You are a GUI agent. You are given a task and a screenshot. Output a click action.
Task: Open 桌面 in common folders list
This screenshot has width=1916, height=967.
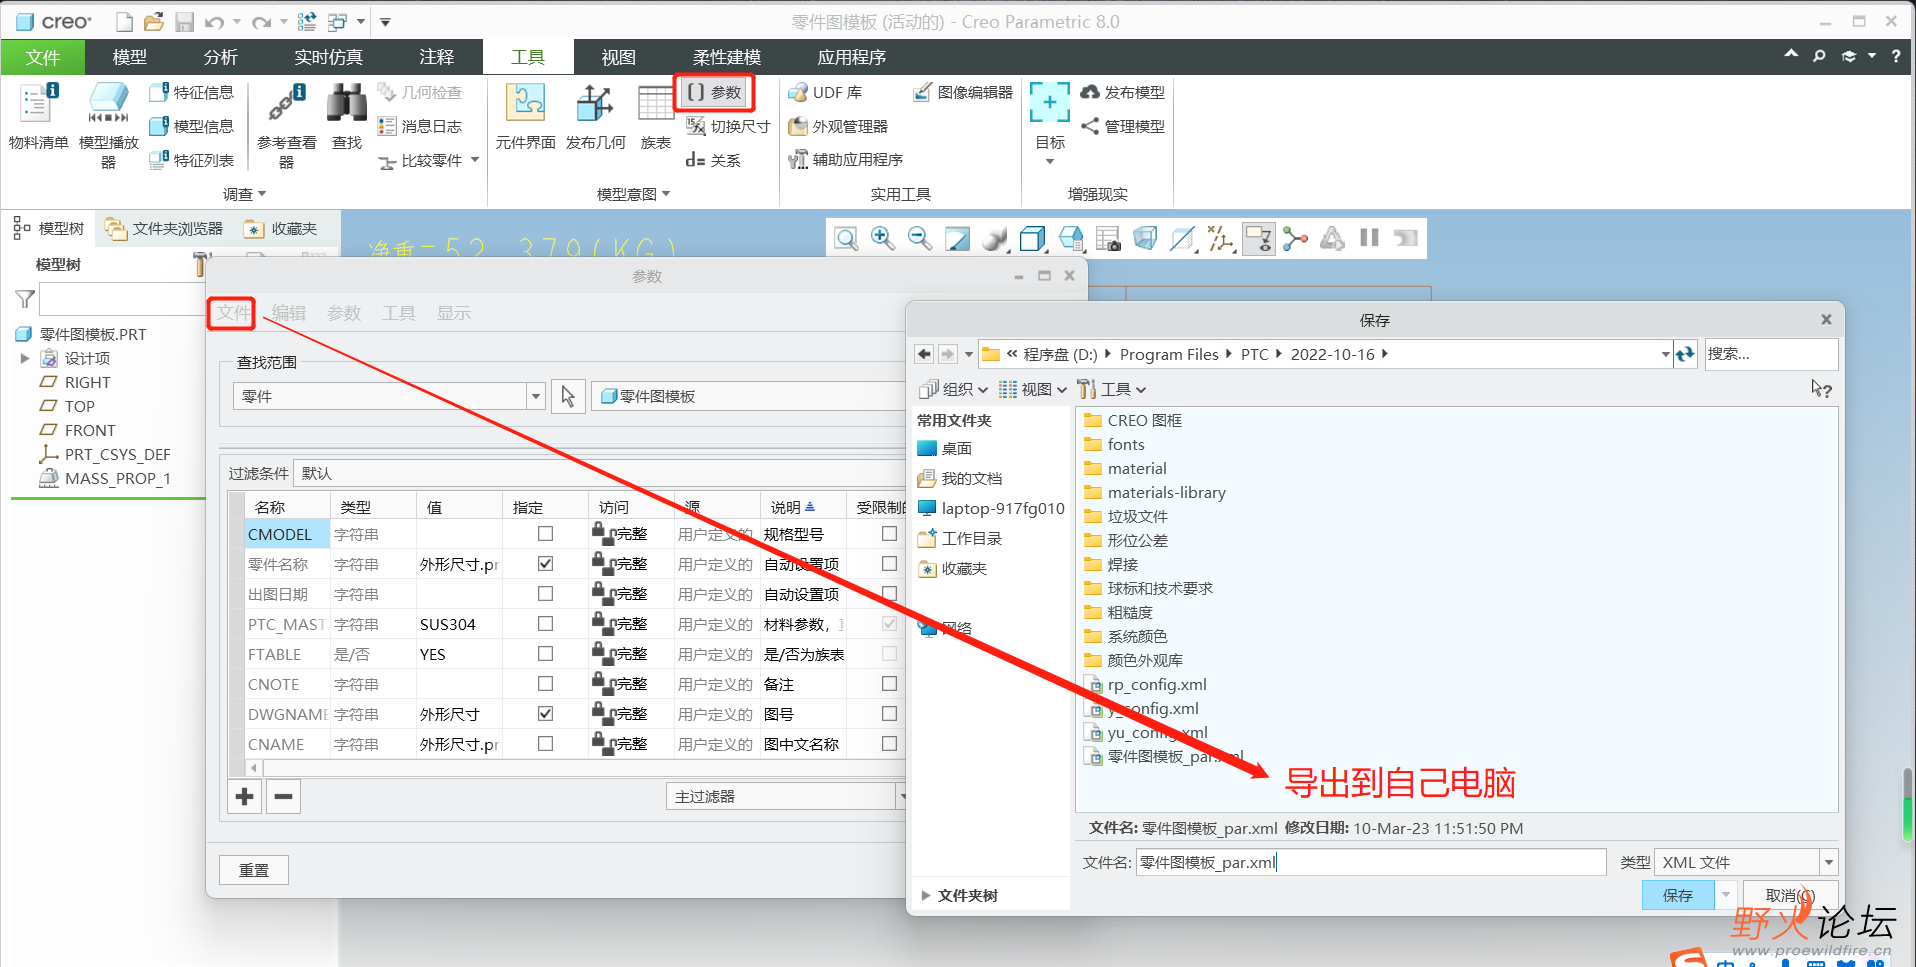coord(945,448)
